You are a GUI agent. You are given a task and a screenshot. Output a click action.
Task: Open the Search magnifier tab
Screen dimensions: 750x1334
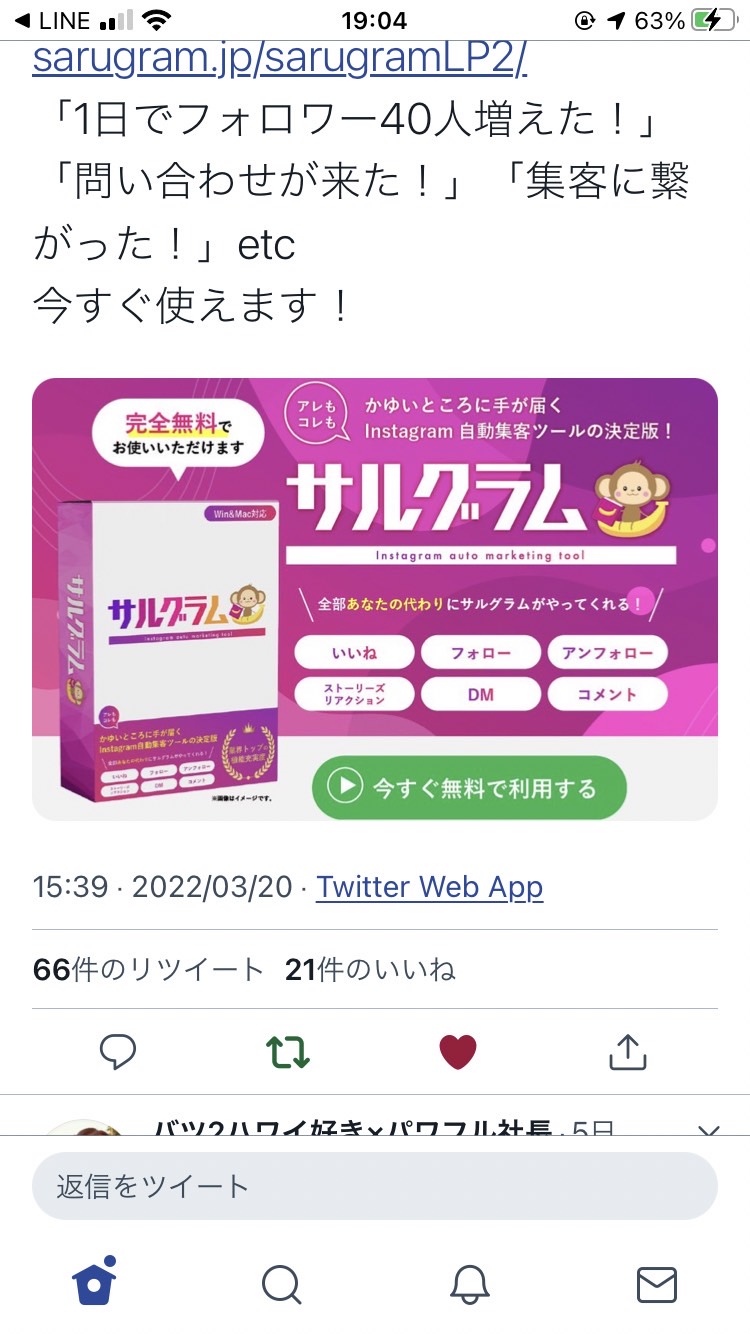click(x=281, y=1285)
